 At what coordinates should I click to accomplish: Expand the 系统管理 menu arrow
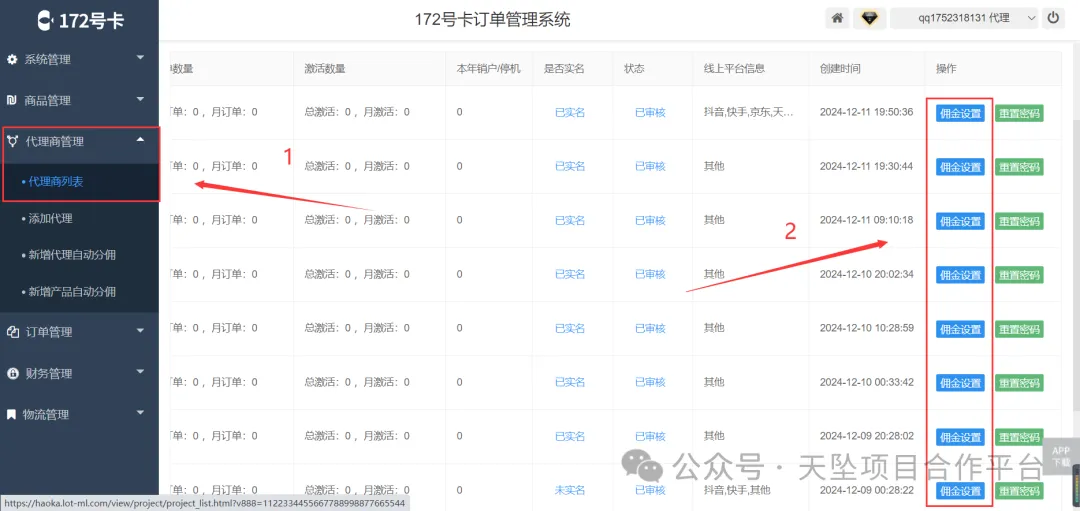tap(141, 57)
